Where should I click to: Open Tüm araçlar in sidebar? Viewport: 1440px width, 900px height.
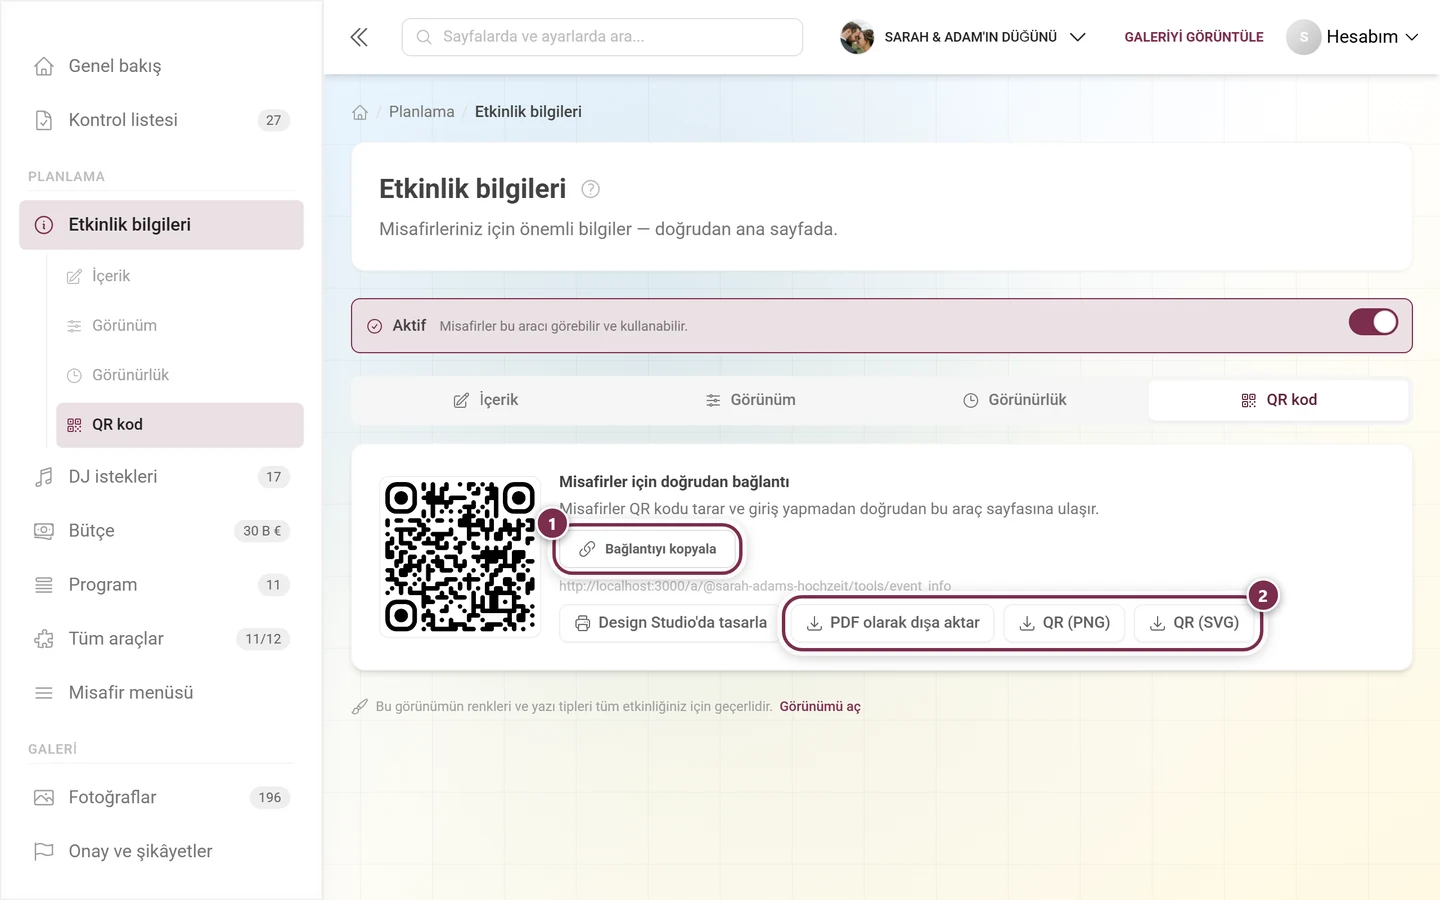[x=161, y=639]
